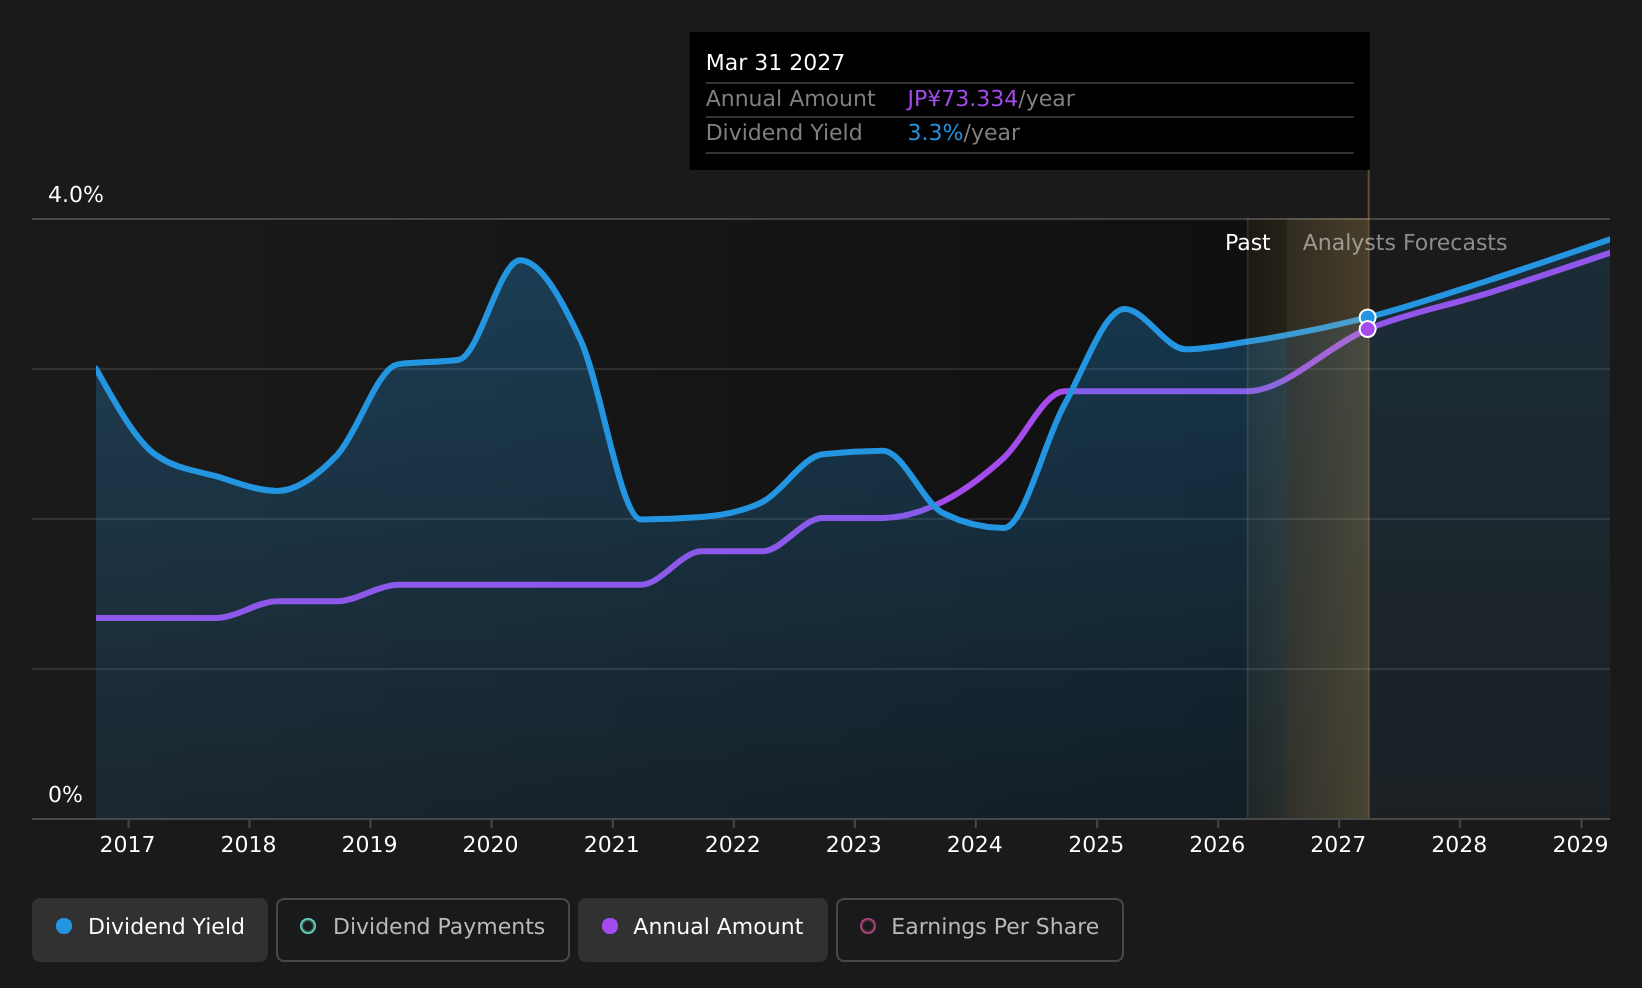Click the 2020 x-axis label
The width and height of the screenshot is (1642, 988).
(490, 845)
